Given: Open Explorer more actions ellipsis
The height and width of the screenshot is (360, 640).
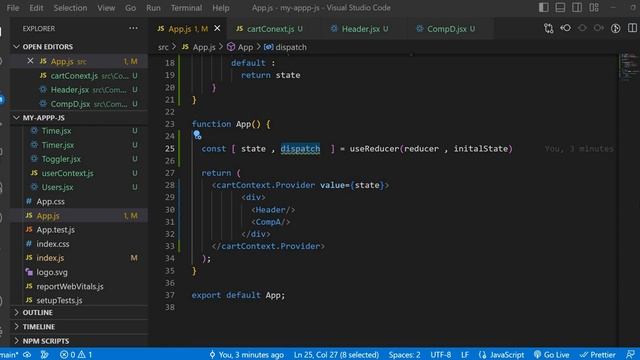Looking at the screenshot, I should (x=133, y=28).
